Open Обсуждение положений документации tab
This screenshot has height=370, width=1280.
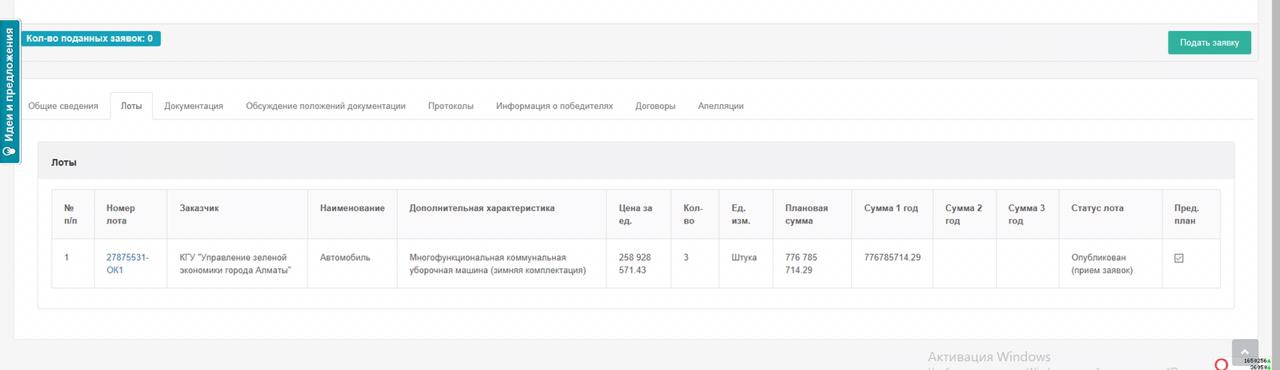point(326,106)
